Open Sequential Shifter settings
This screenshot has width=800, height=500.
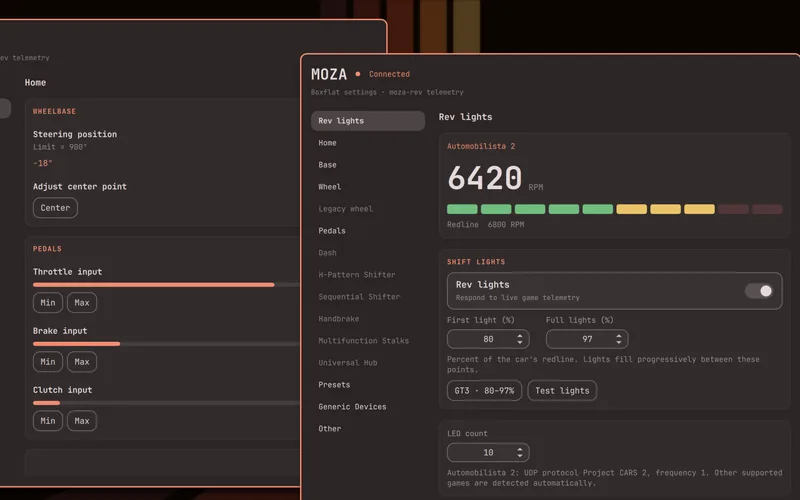point(359,296)
